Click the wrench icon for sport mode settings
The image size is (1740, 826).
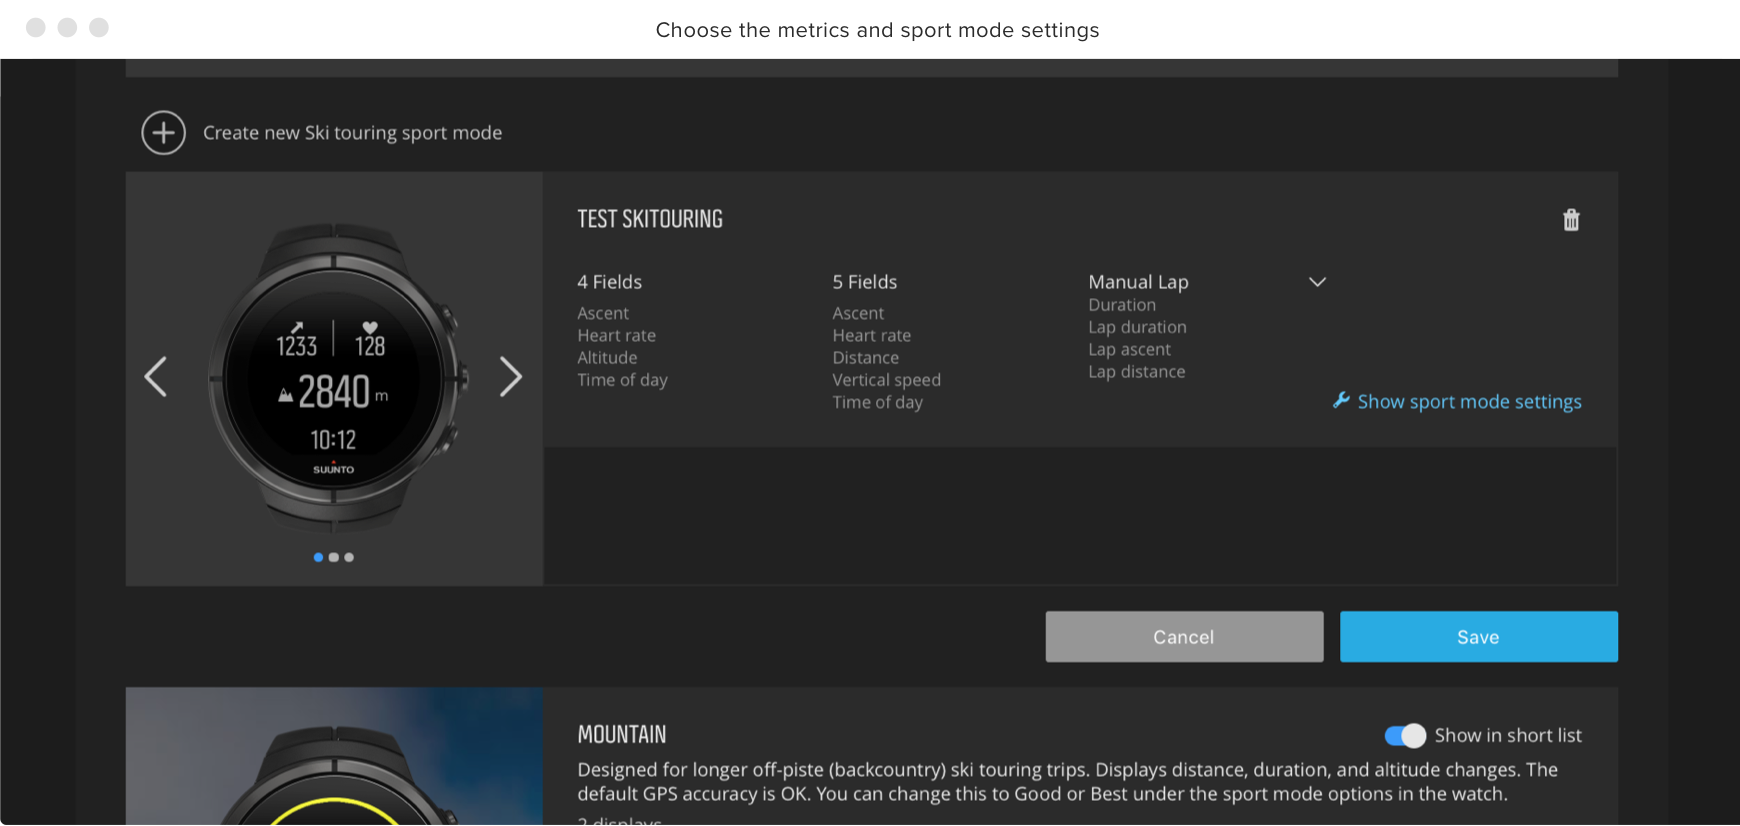[1341, 401]
